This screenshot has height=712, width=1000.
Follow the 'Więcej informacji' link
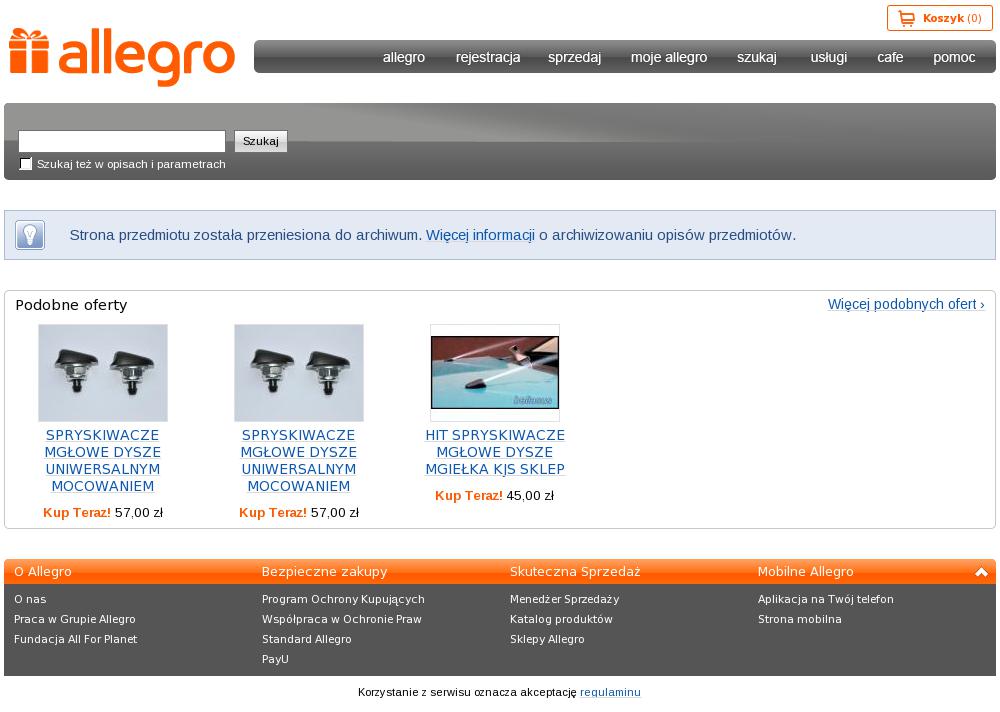coord(480,235)
